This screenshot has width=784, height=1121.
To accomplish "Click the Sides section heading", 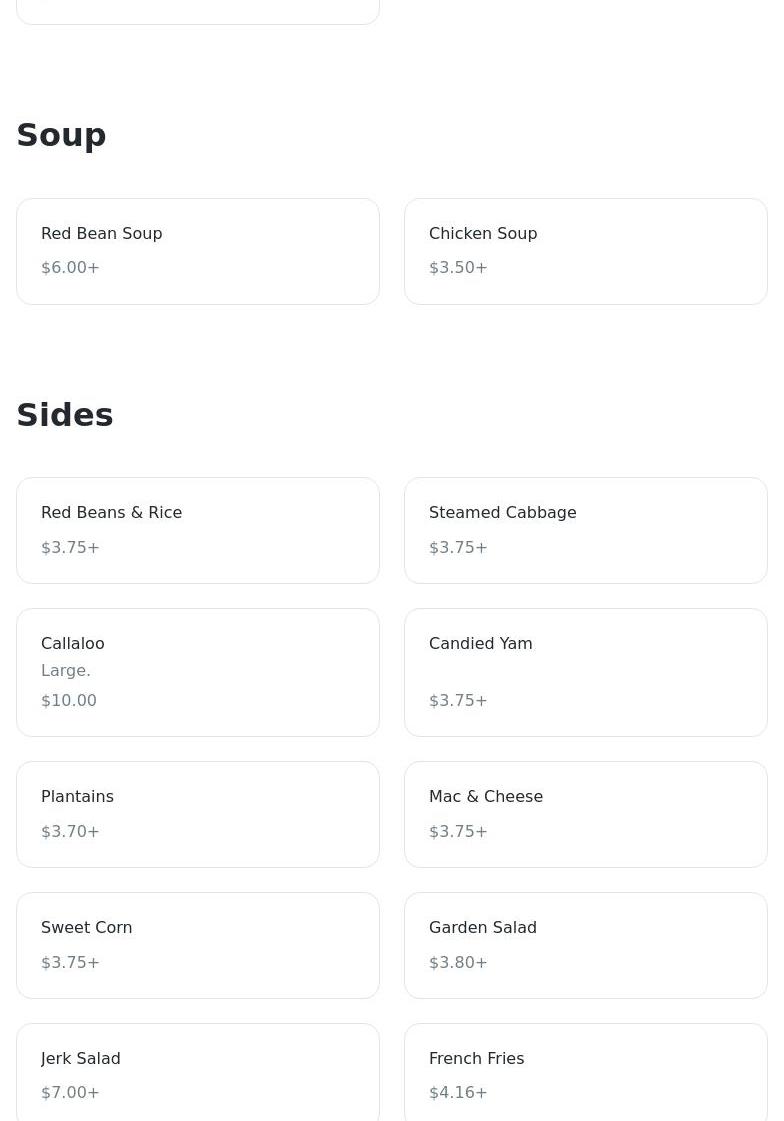I will coord(65,415).
